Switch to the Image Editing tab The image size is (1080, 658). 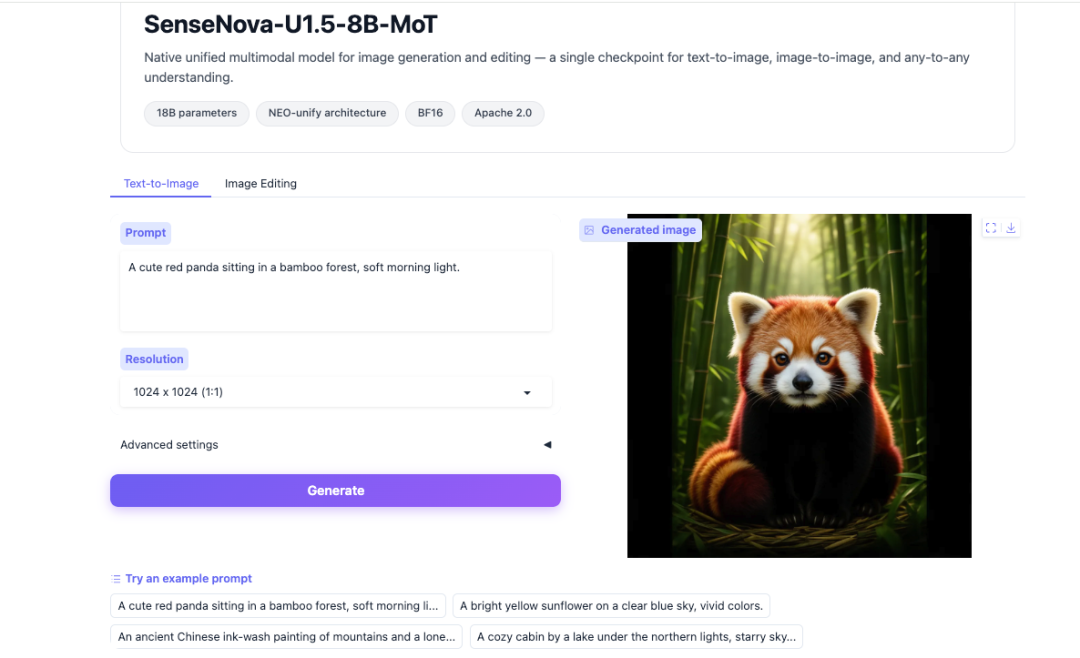point(260,183)
